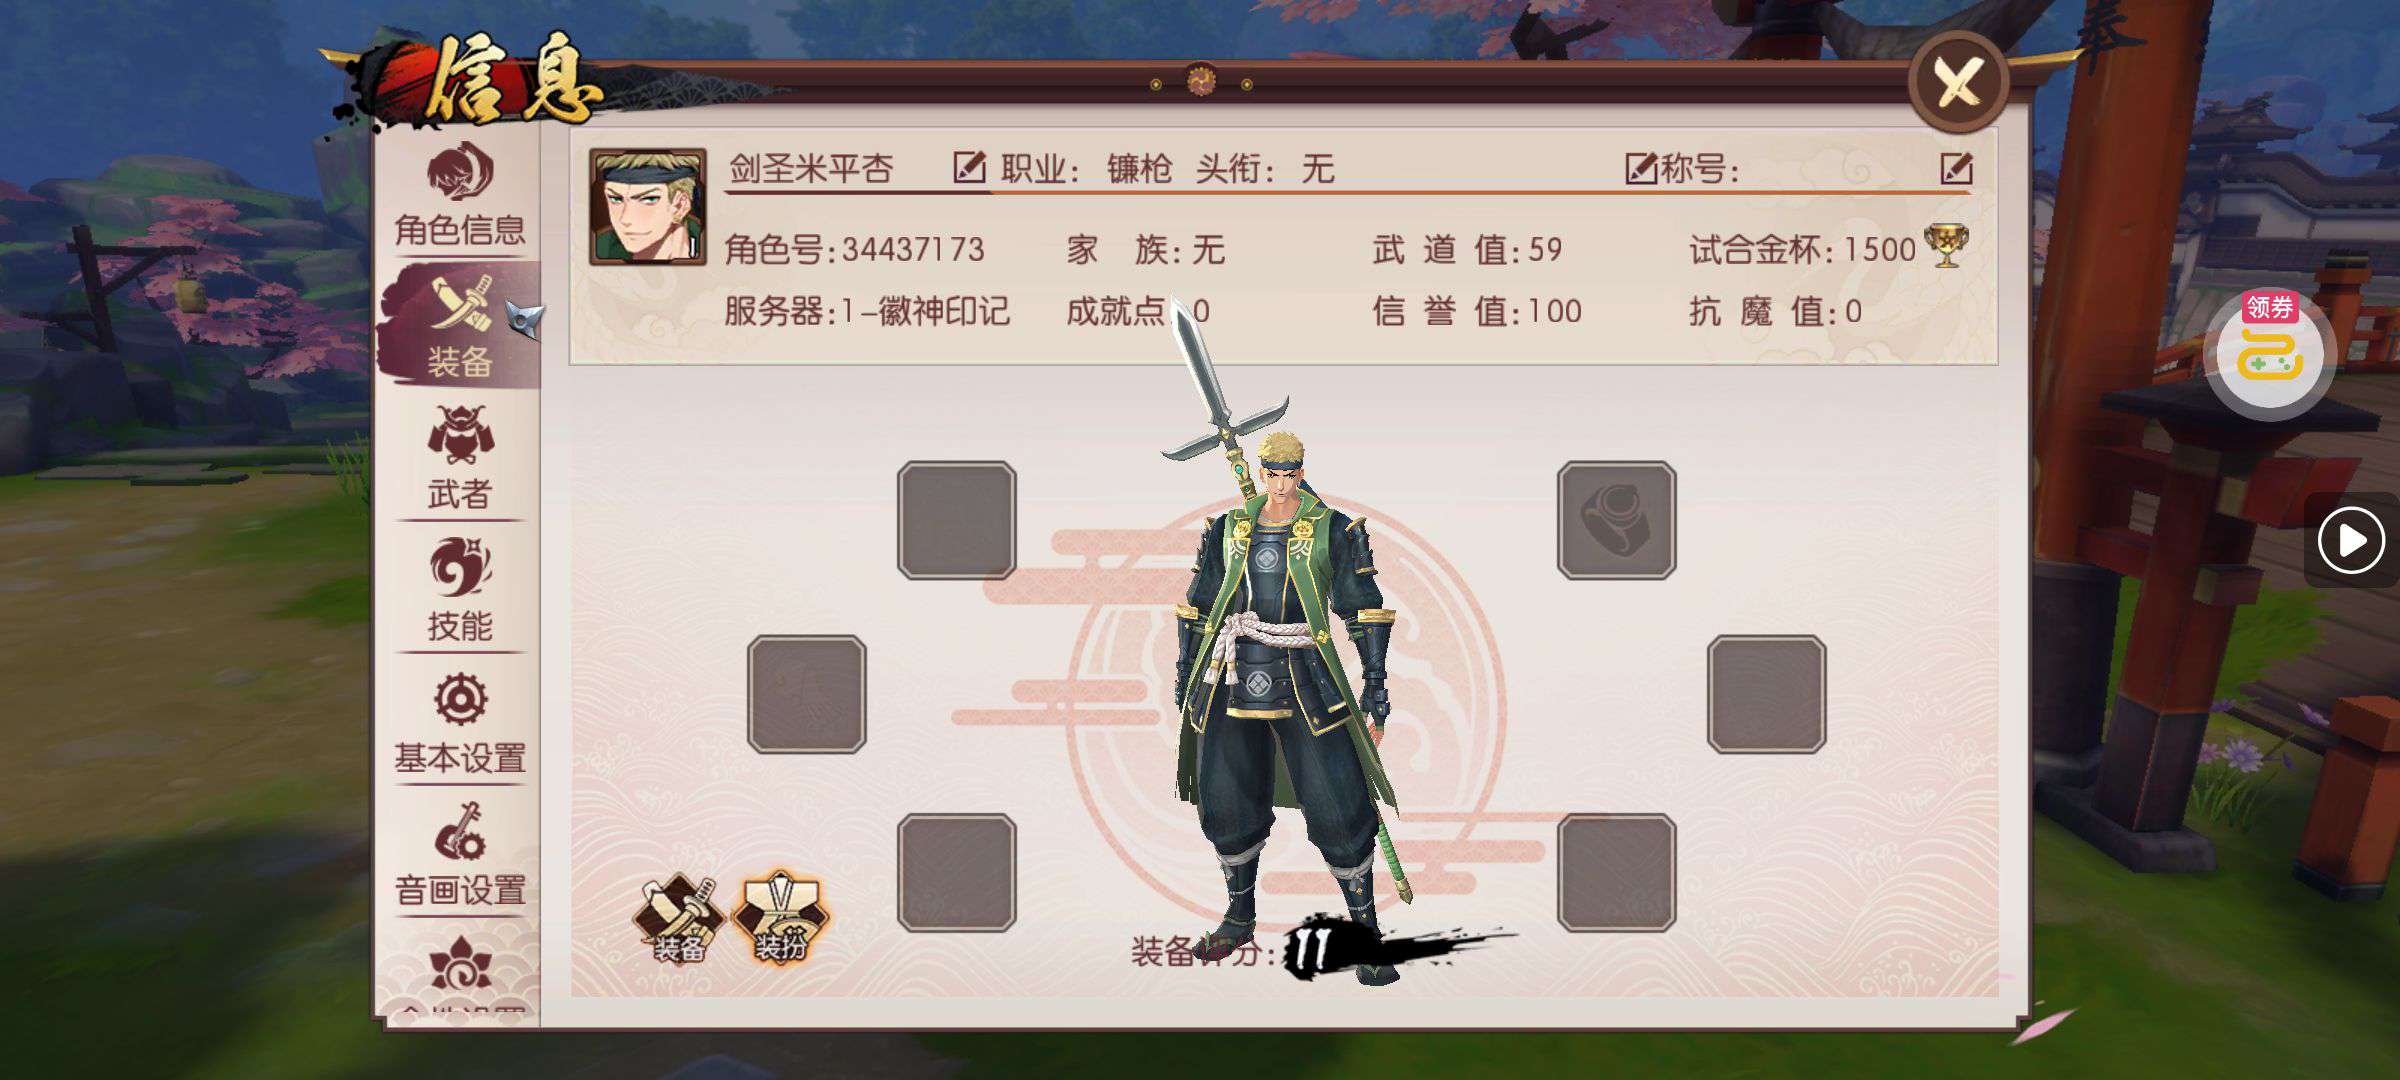Select the ring equipment slot
The image size is (2400, 1080).
click(1616, 520)
